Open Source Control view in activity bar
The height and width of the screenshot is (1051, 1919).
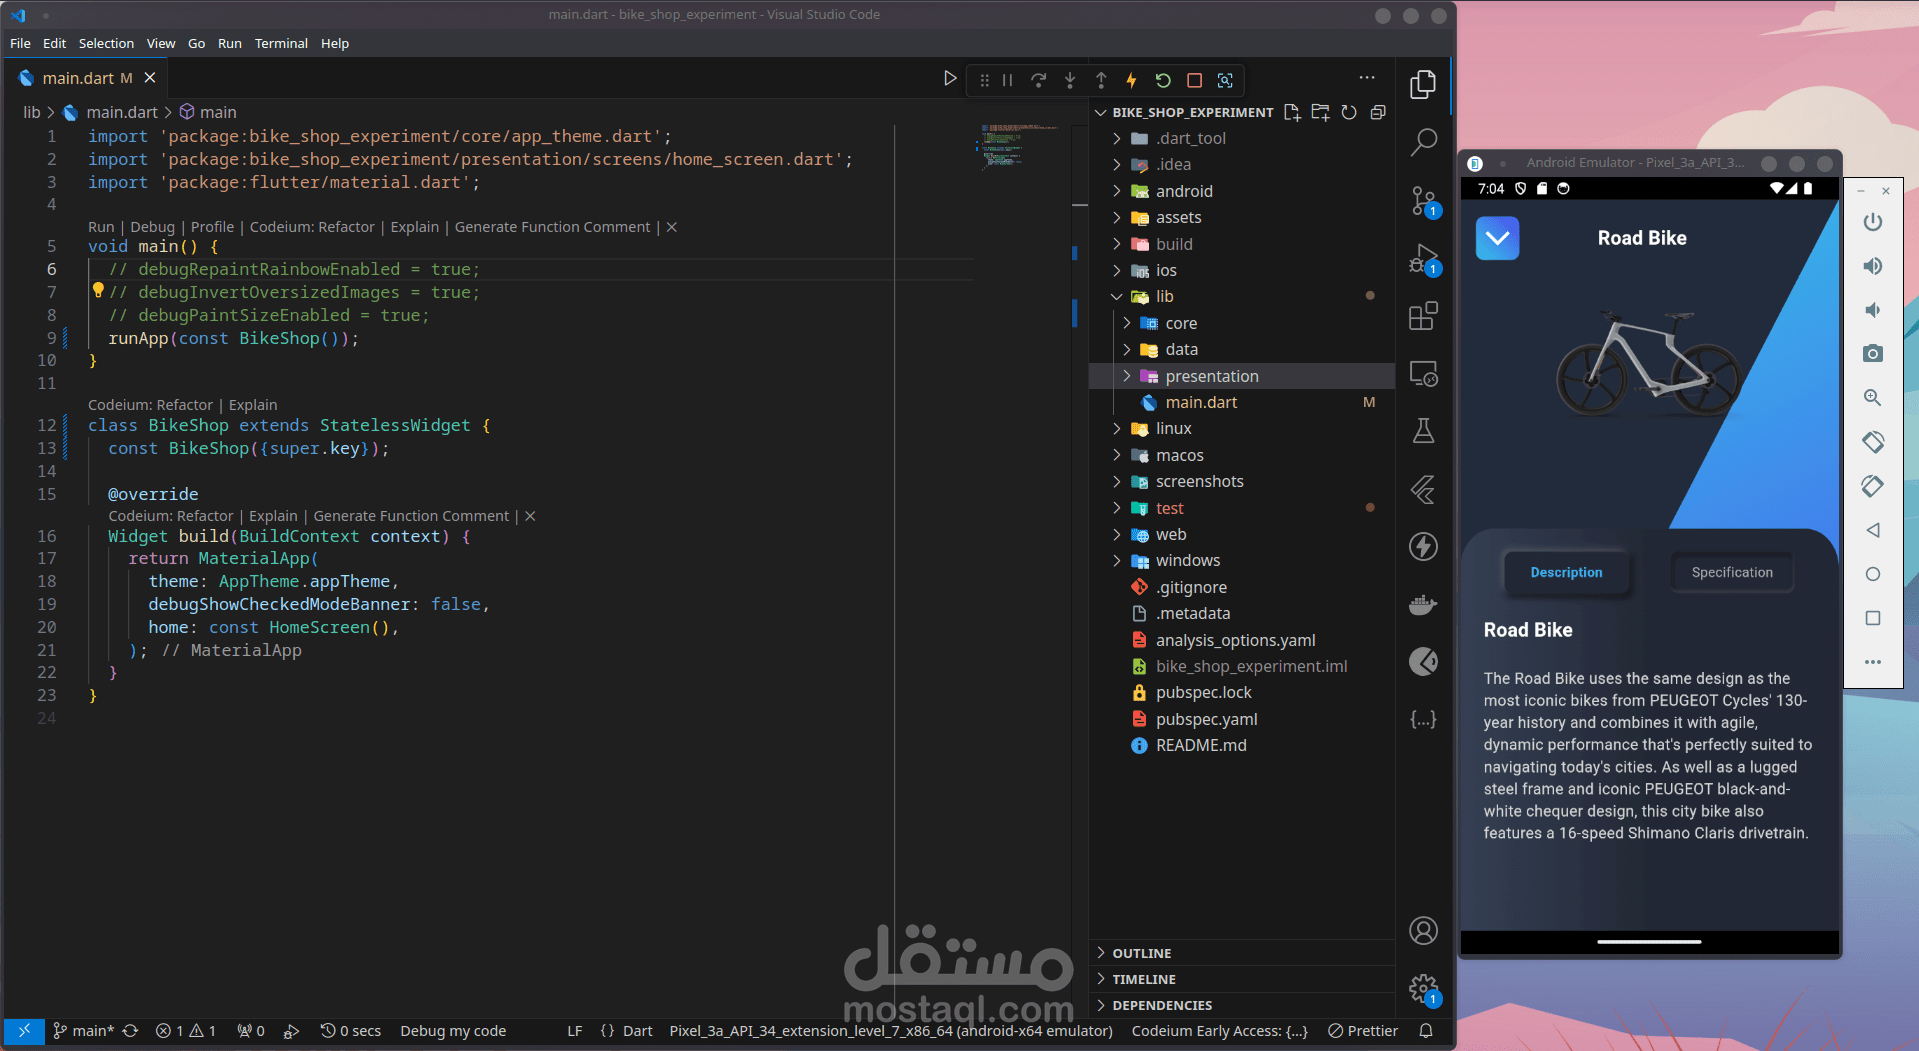[x=1423, y=201]
